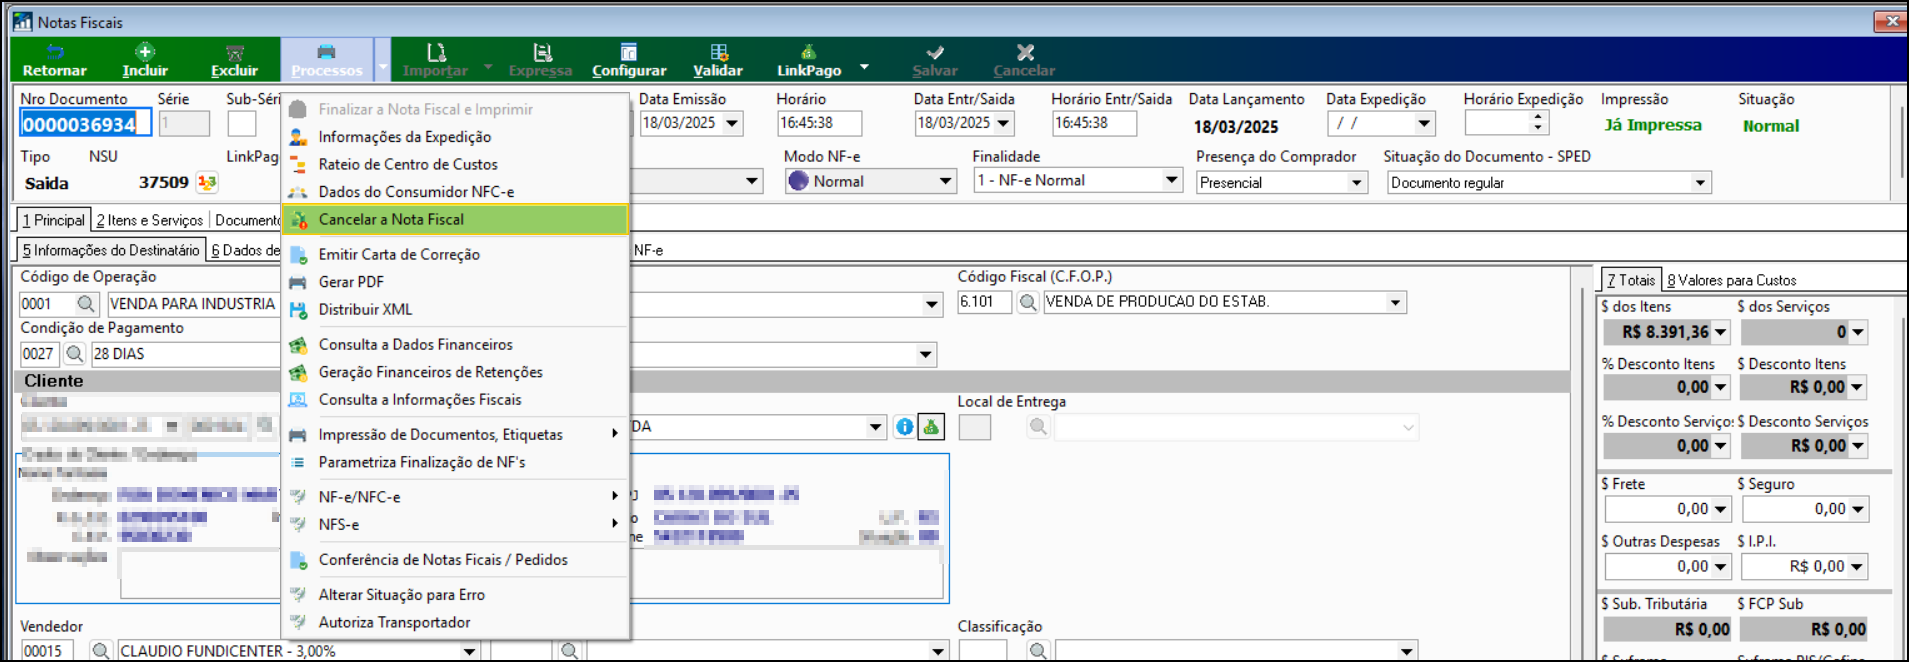Select Rateio de Centro de Custos
Image resolution: width=1909 pixels, height=662 pixels.
point(456,164)
